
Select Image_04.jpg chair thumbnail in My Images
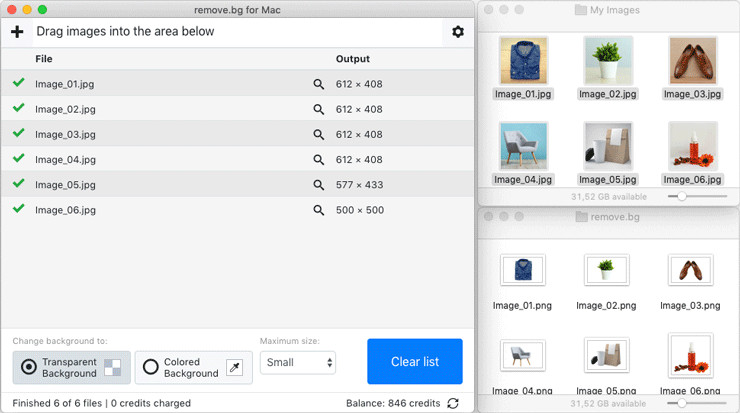(x=523, y=146)
